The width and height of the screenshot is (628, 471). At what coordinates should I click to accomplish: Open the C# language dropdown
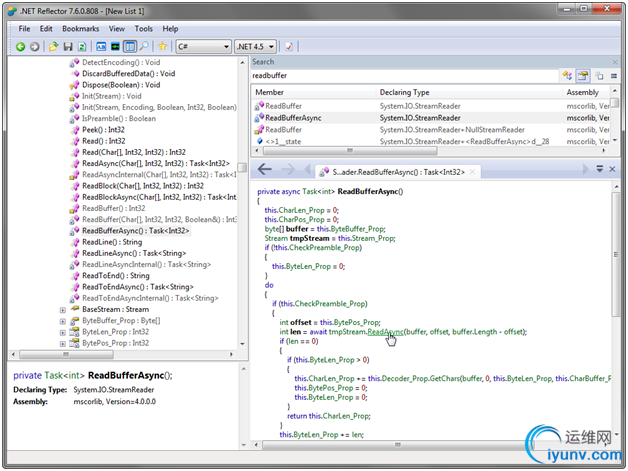[x=203, y=47]
